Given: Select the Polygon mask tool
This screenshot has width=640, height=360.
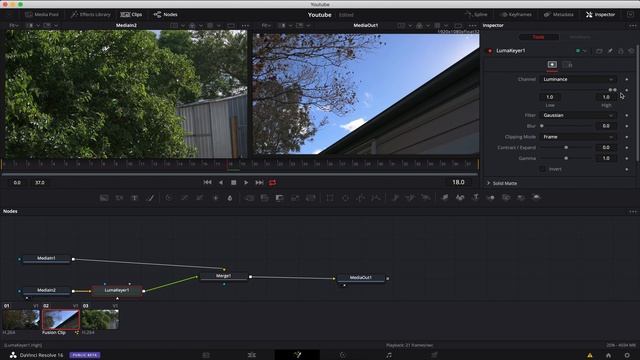Looking at the screenshot, I should pos(361,198).
